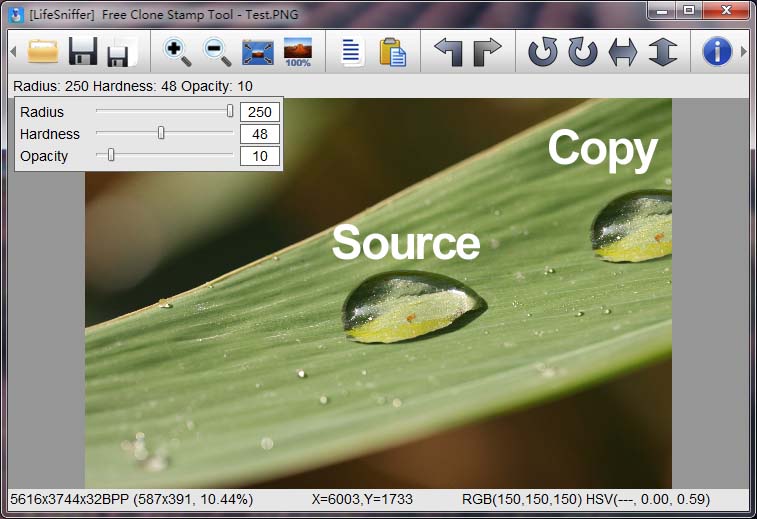Click the Hardness slider handle
The image size is (757, 519).
161,133
